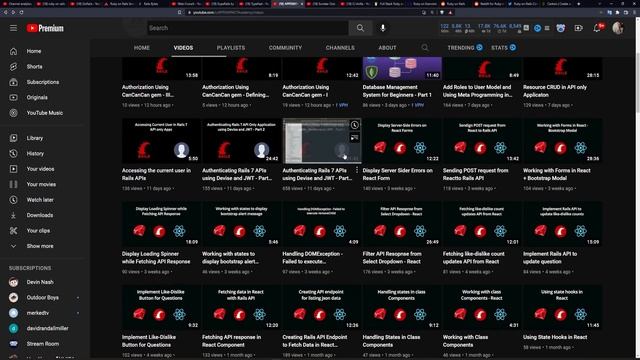640x360 pixels.
Task: Click Watch later clock on hovered thumbnail
Action: coord(354,125)
